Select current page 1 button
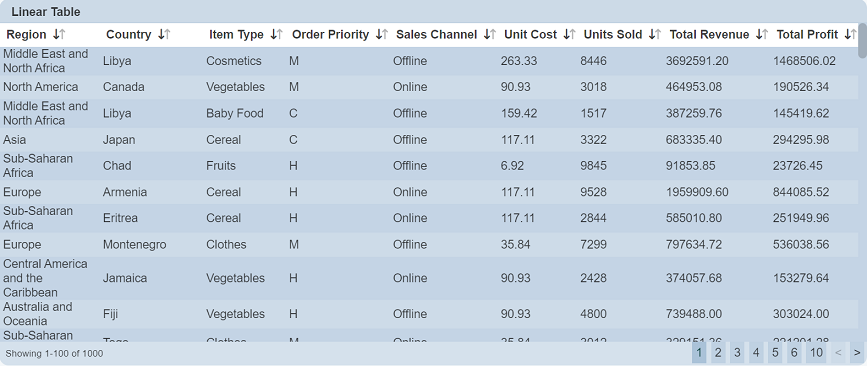Screen dimensions: 867x366 click(699, 353)
